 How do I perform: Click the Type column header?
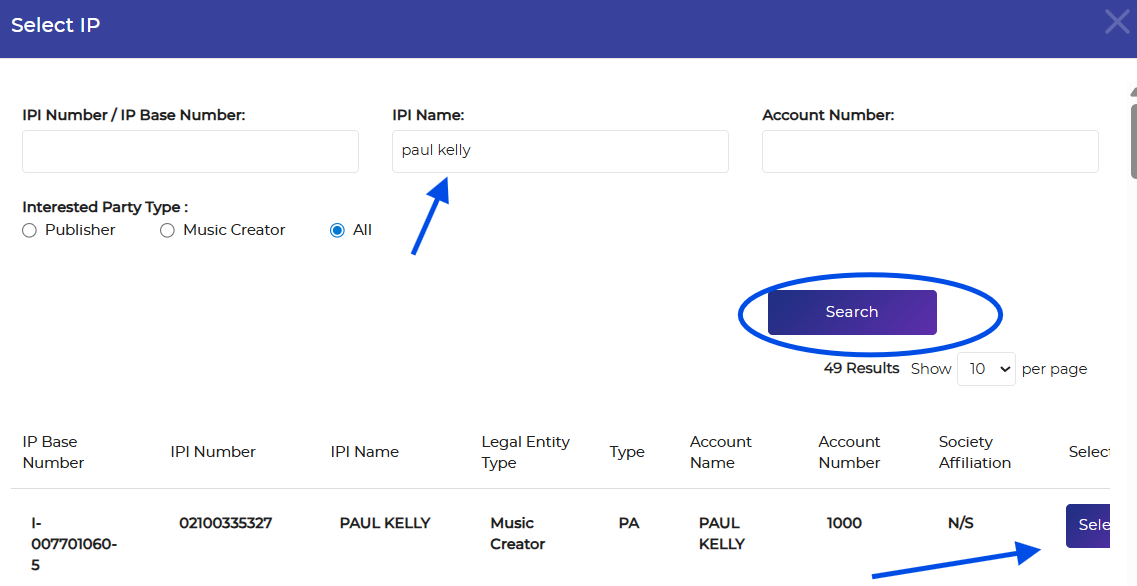point(627,452)
